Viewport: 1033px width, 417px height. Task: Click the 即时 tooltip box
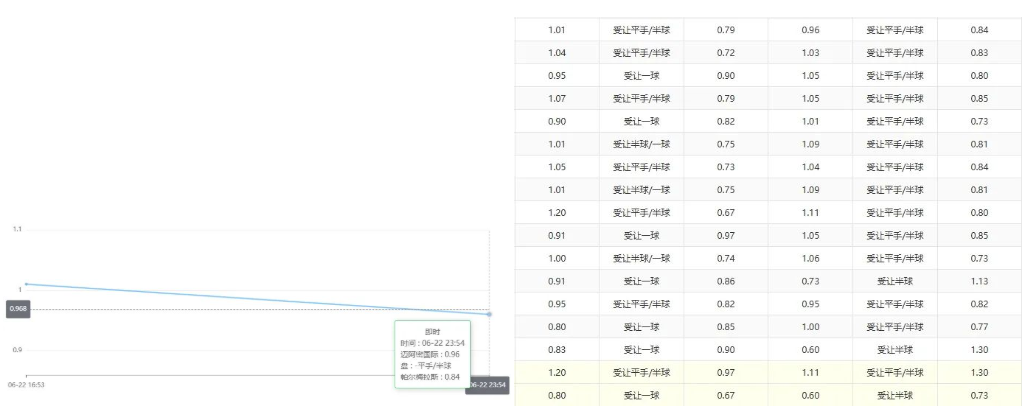click(432, 354)
